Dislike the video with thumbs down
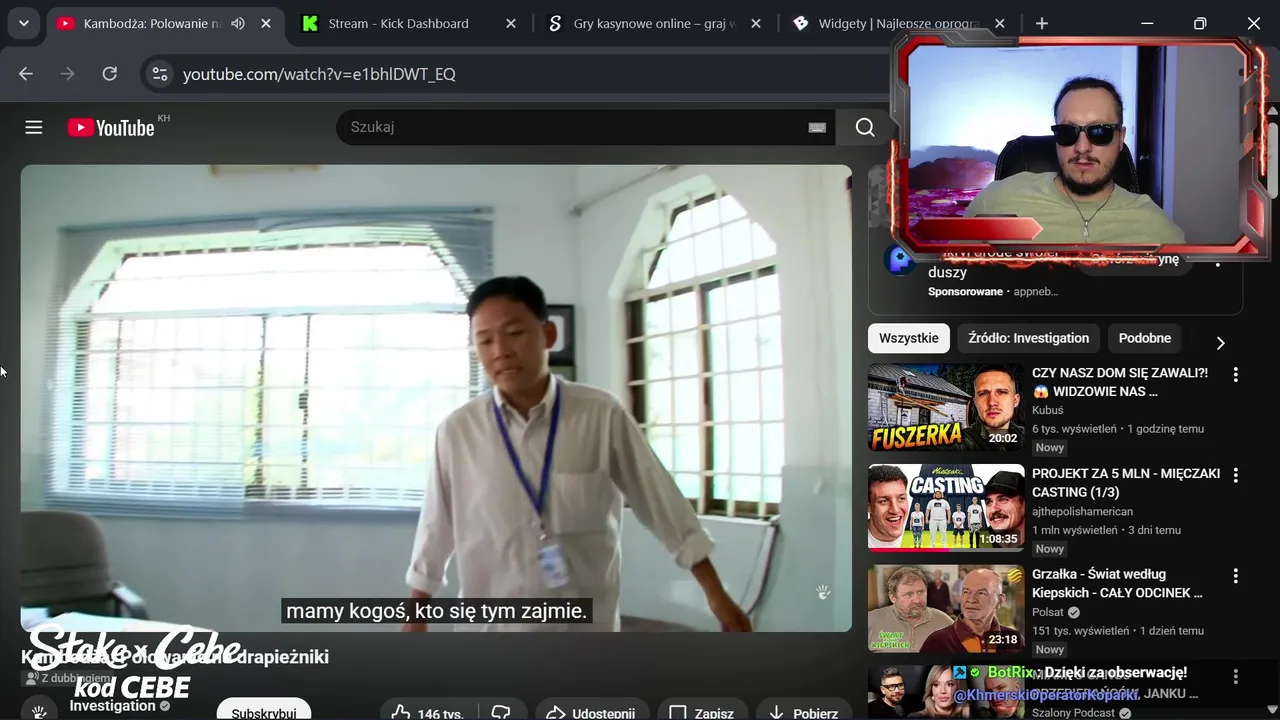1280x720 pixels. 502,712
